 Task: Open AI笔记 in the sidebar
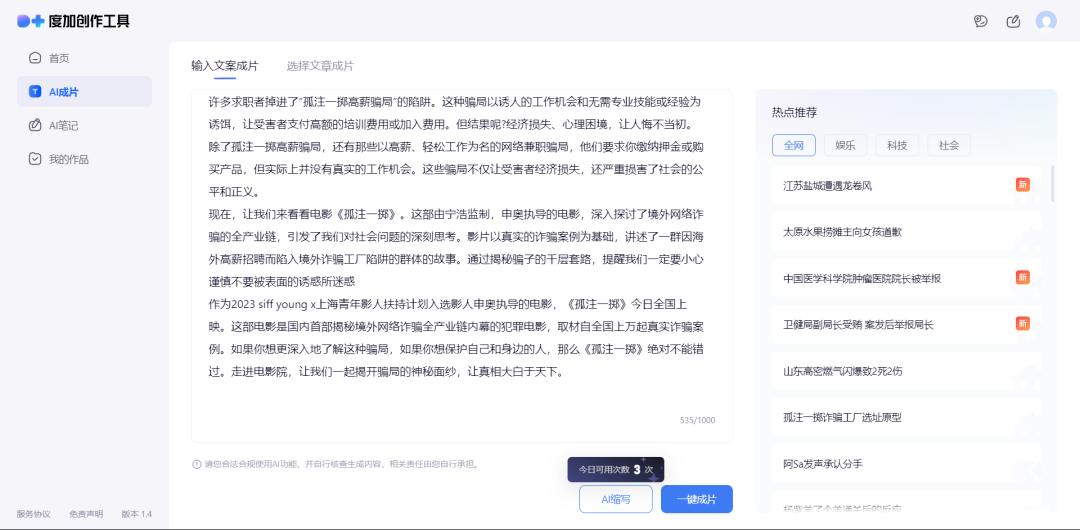click(x=84, y=125)
